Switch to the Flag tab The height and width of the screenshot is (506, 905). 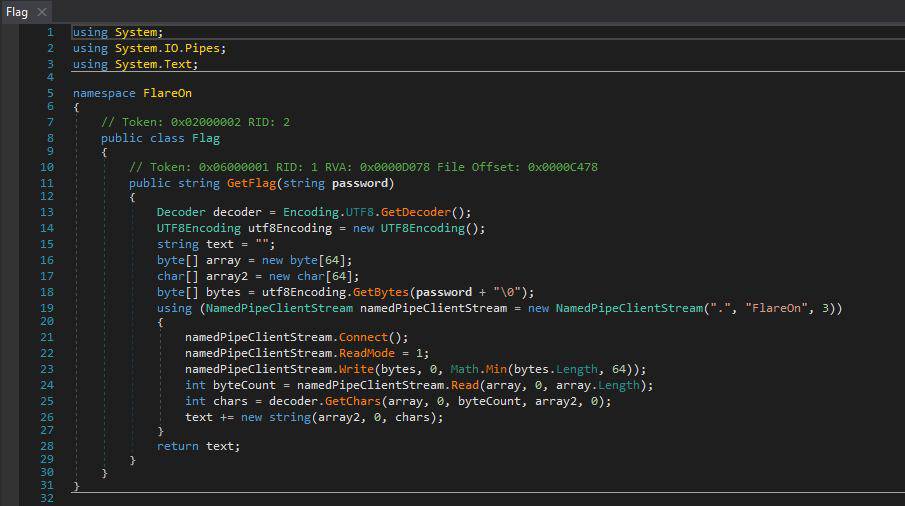click(17, 11)
